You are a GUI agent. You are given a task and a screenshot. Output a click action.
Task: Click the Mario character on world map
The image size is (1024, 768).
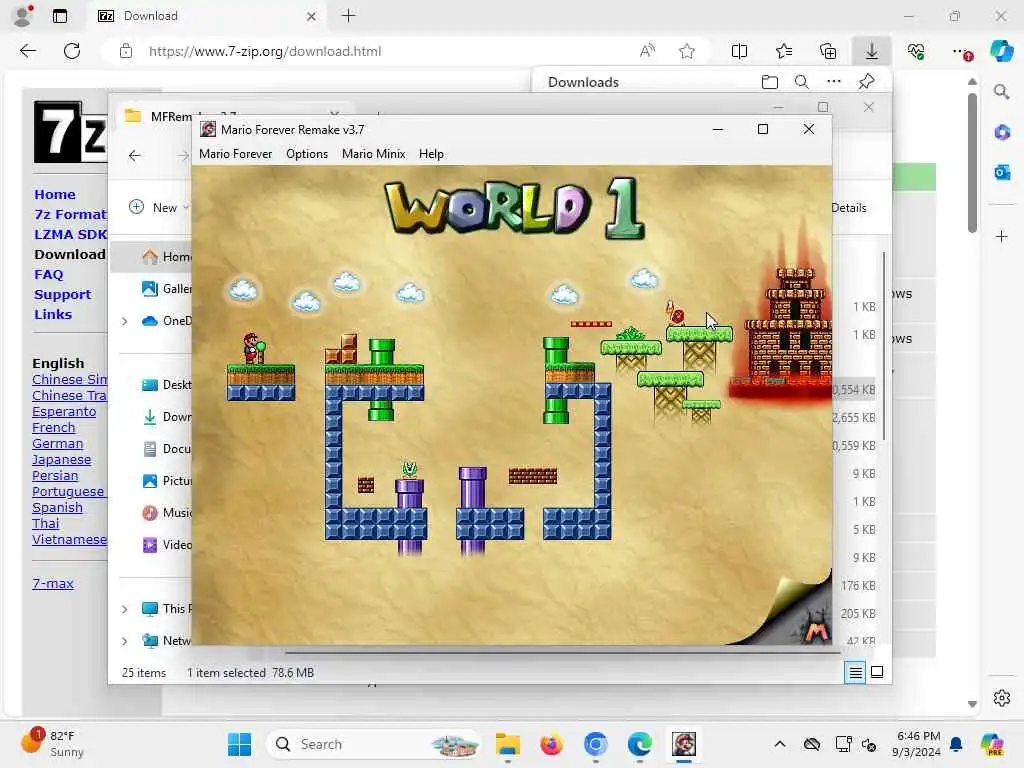253,348
